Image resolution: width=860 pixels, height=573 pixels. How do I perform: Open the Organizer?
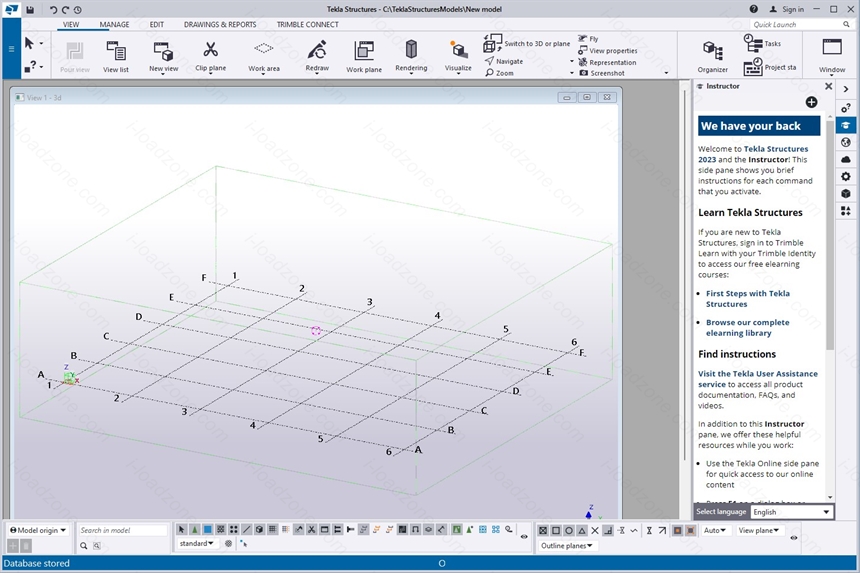click(x=712, y=57)
